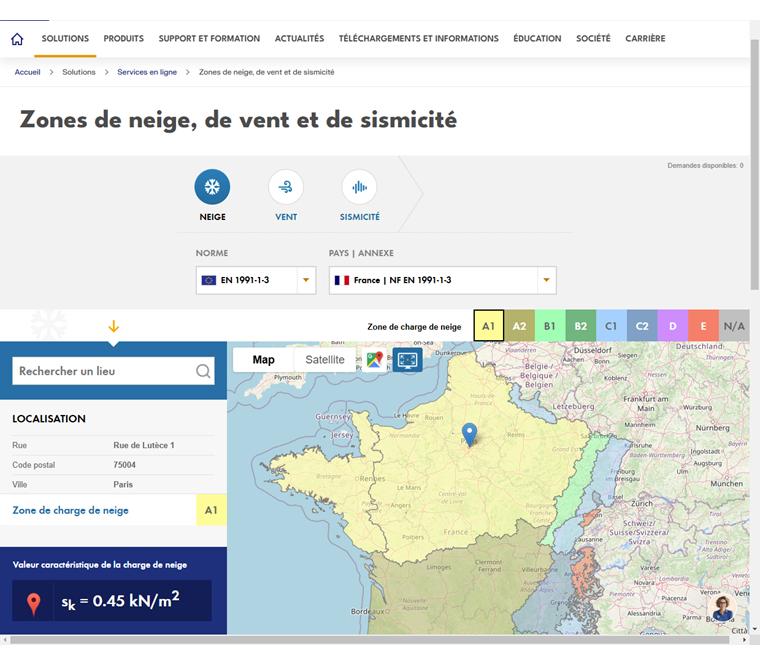Select the A2 snow zone swatch
760x665 pixels.
(x=519, y=326)
